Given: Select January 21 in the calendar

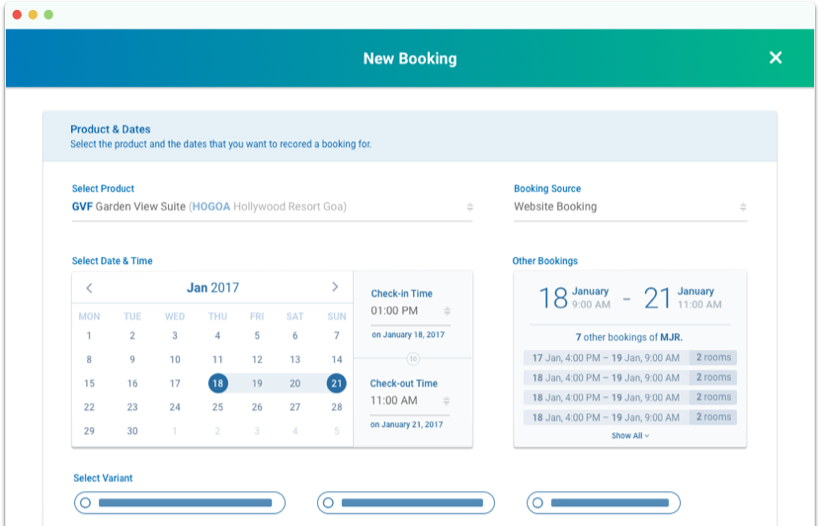Looking at the screenshot, I should tap(336, 383).
